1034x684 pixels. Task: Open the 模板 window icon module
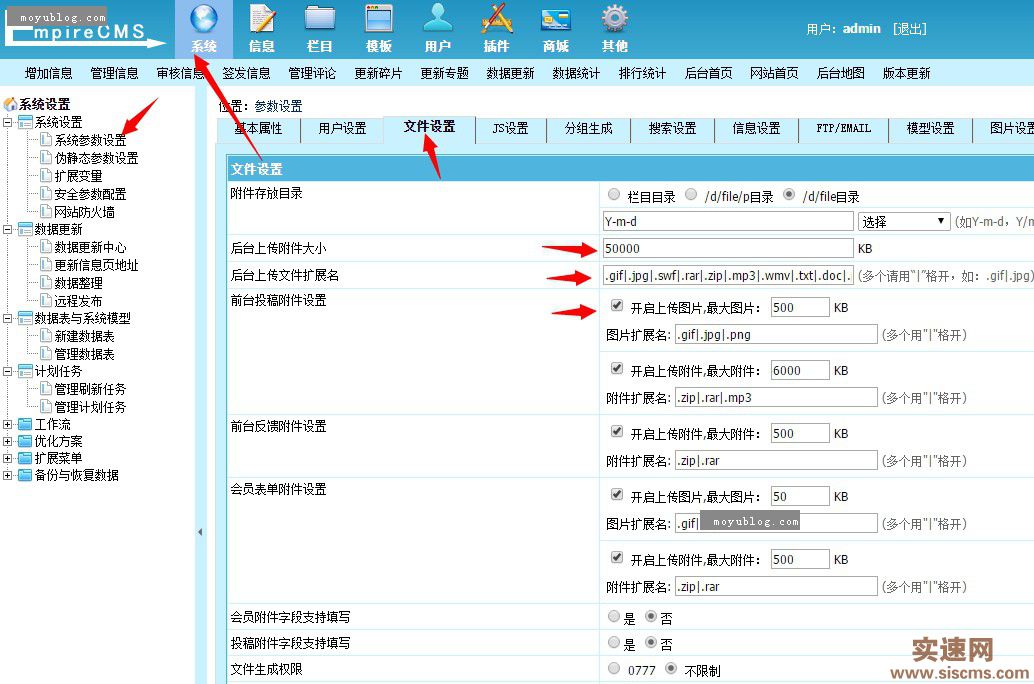pyautogui.click(x=379, y=29)
